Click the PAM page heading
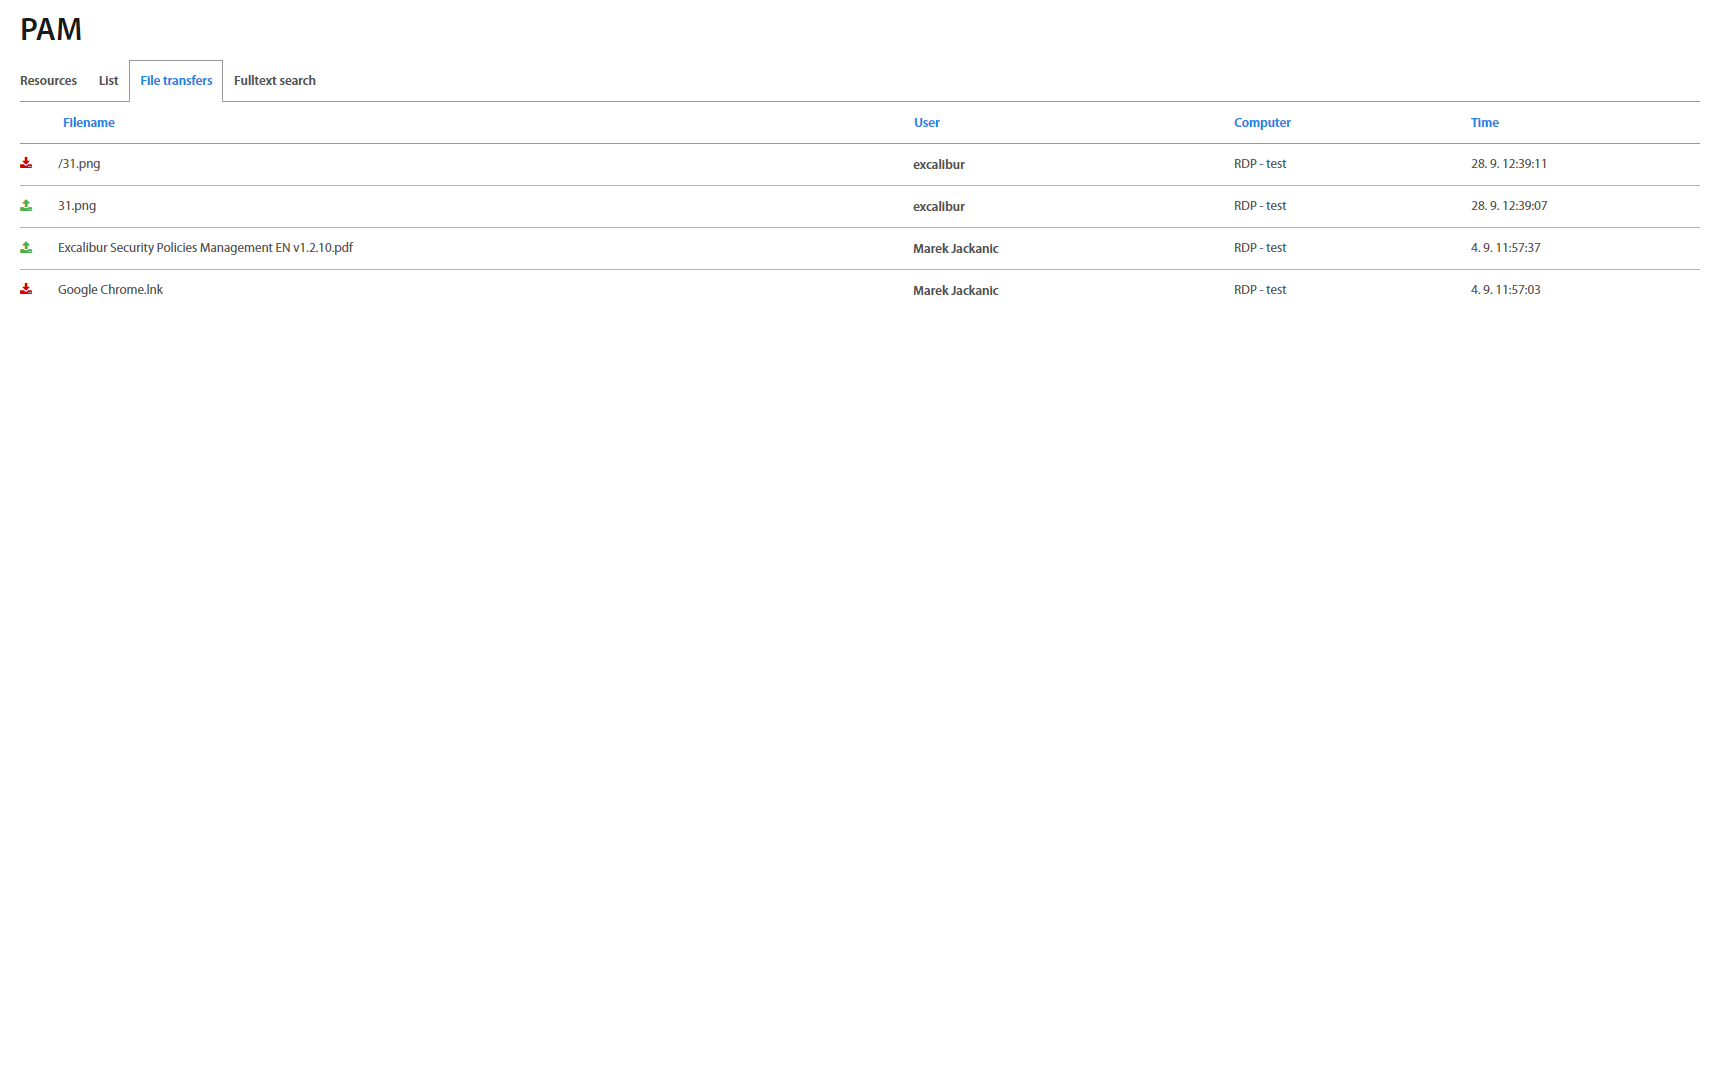 click(x=51, y=30)
